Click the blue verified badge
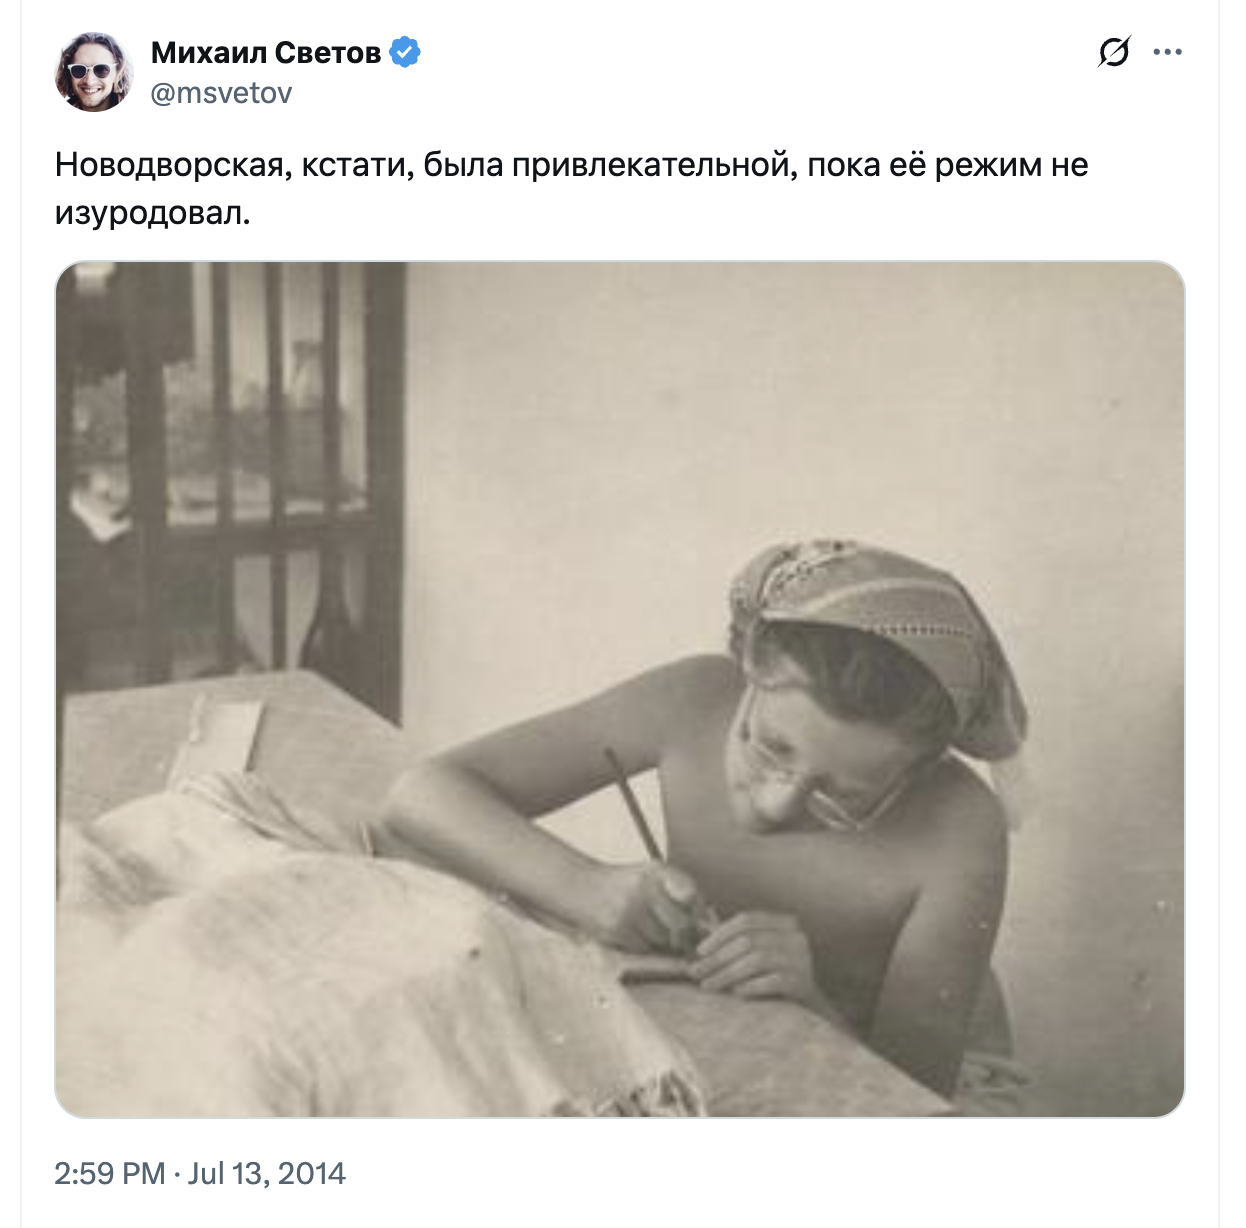Screen dimensions: 1246x1228 [x=405, y=52]
